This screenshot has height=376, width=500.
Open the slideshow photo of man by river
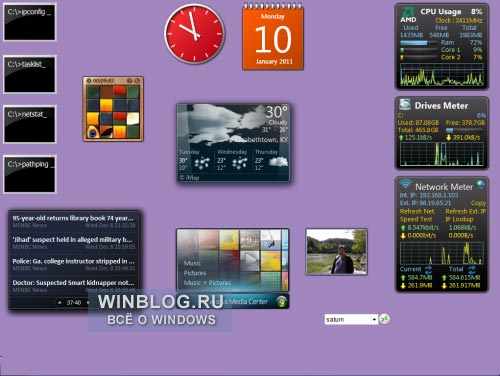pyautogui.click(x=336, y=252)
